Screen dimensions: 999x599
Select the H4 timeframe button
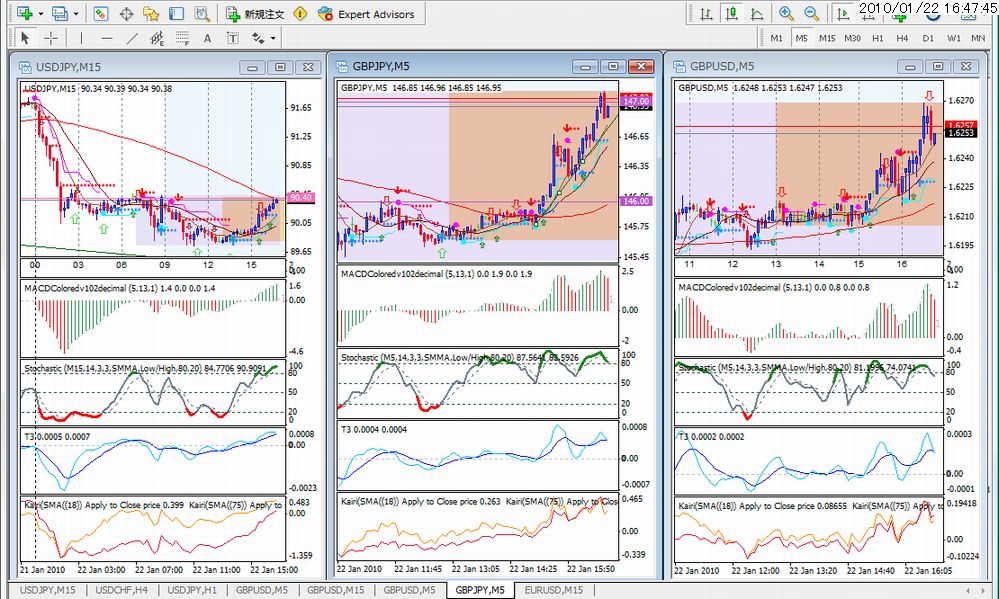click(x=902, y=38)
